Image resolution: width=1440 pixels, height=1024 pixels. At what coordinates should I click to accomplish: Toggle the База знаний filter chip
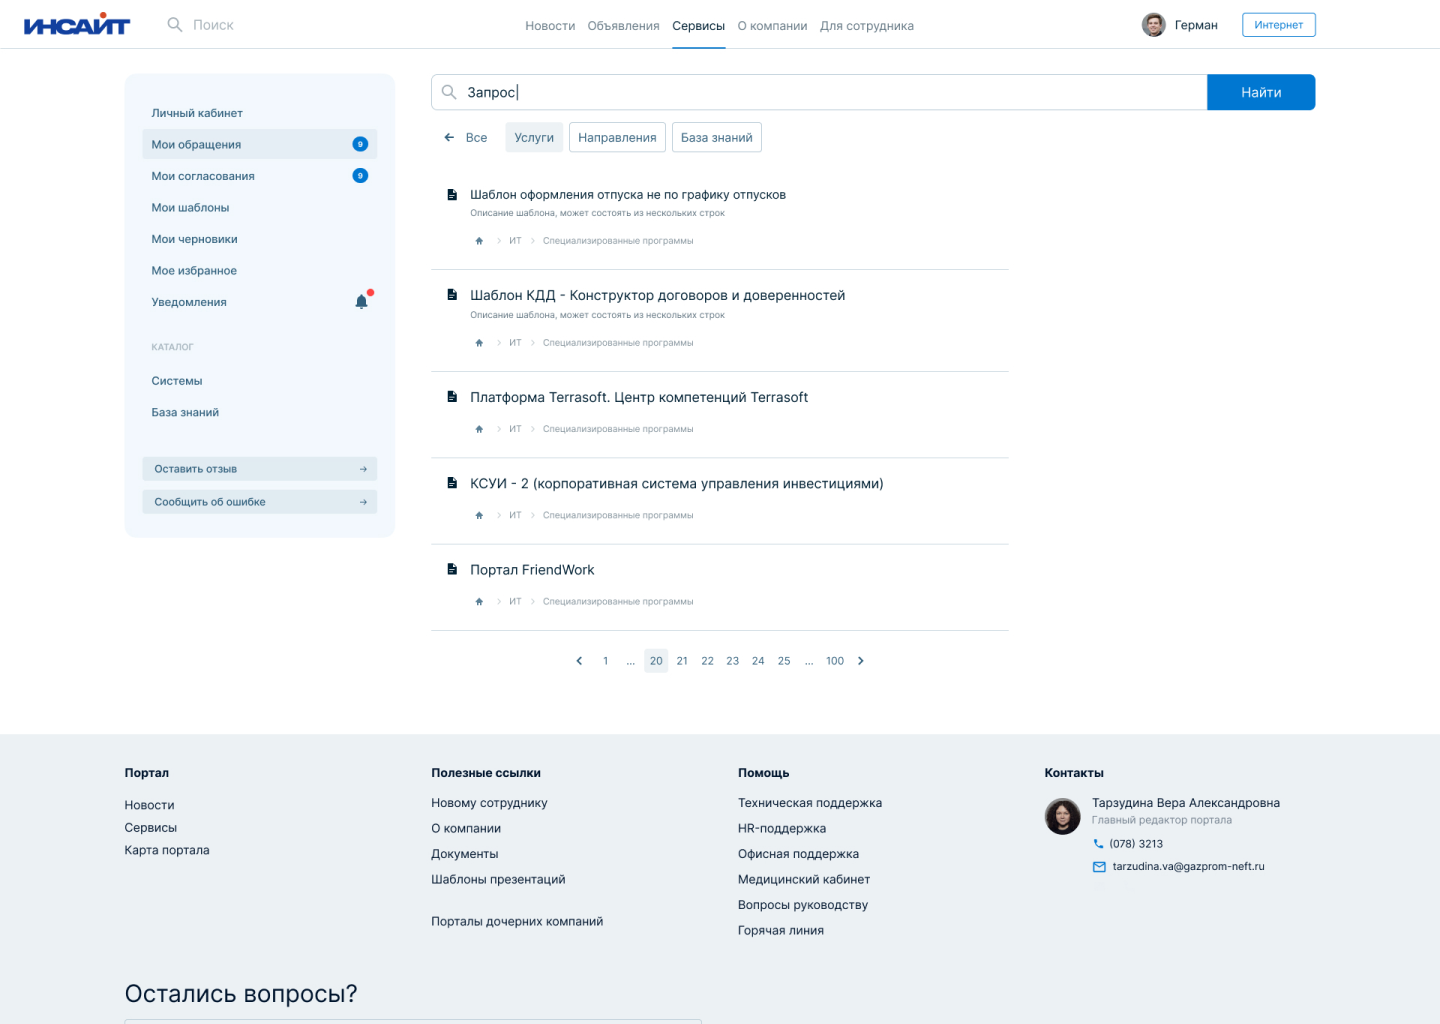pos(716,138)
